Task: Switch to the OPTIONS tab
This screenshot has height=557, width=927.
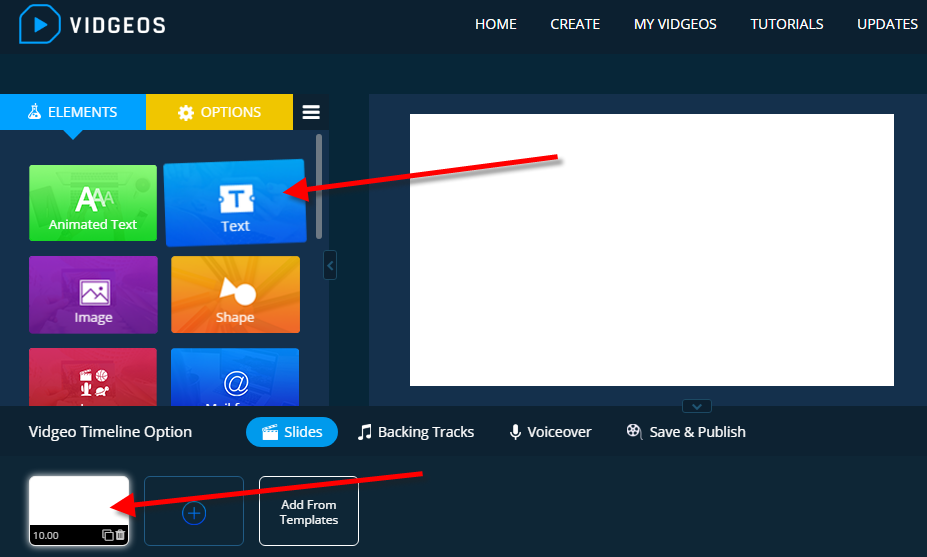Action: [x=219, y=112]
